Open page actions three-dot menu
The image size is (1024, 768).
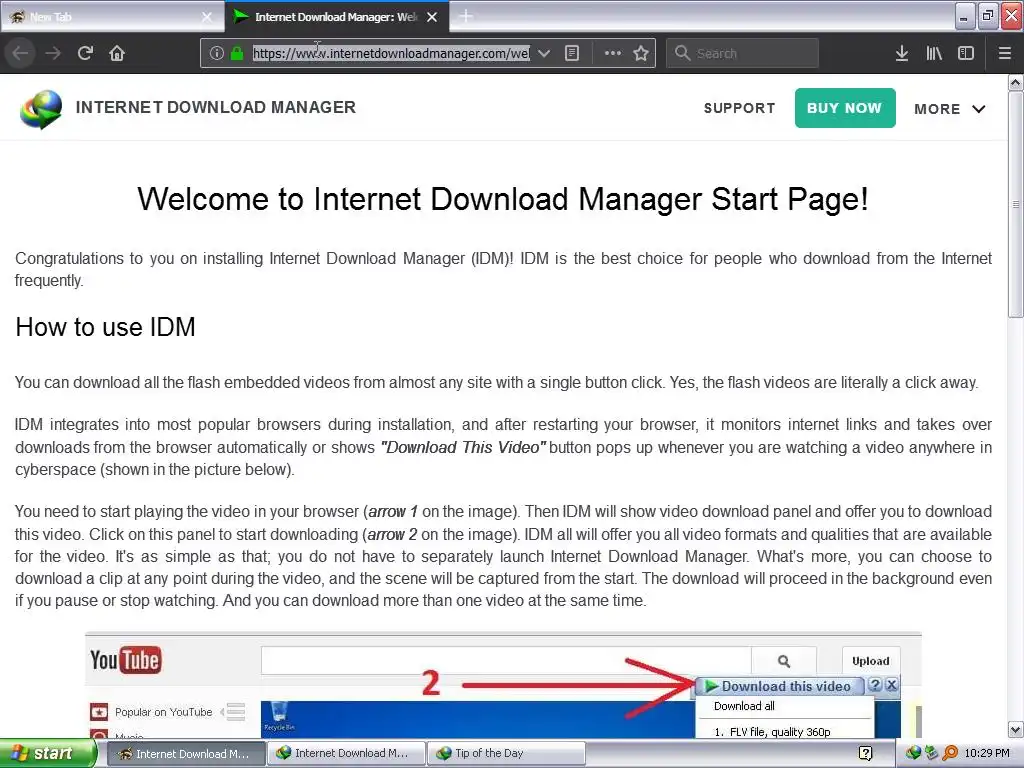click(x=613, y=54)
